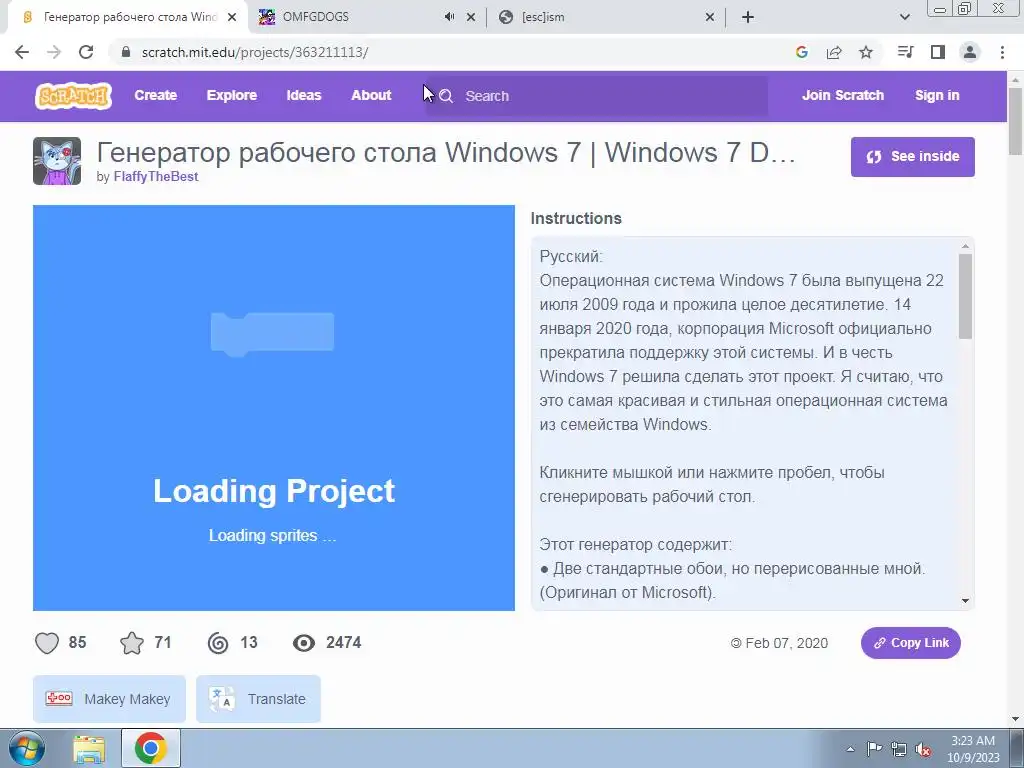This screenshot has width=1024, height=768.
Task: Bookmark this page with the star icon
Action: coord(866,52)
